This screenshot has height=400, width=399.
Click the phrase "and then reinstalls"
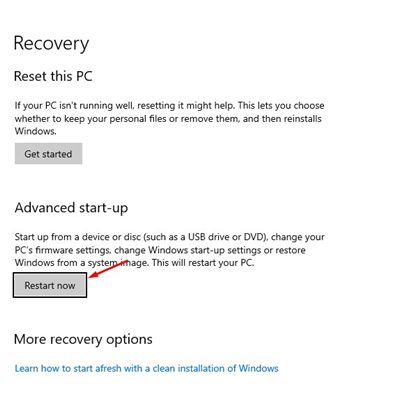point(282,119)
